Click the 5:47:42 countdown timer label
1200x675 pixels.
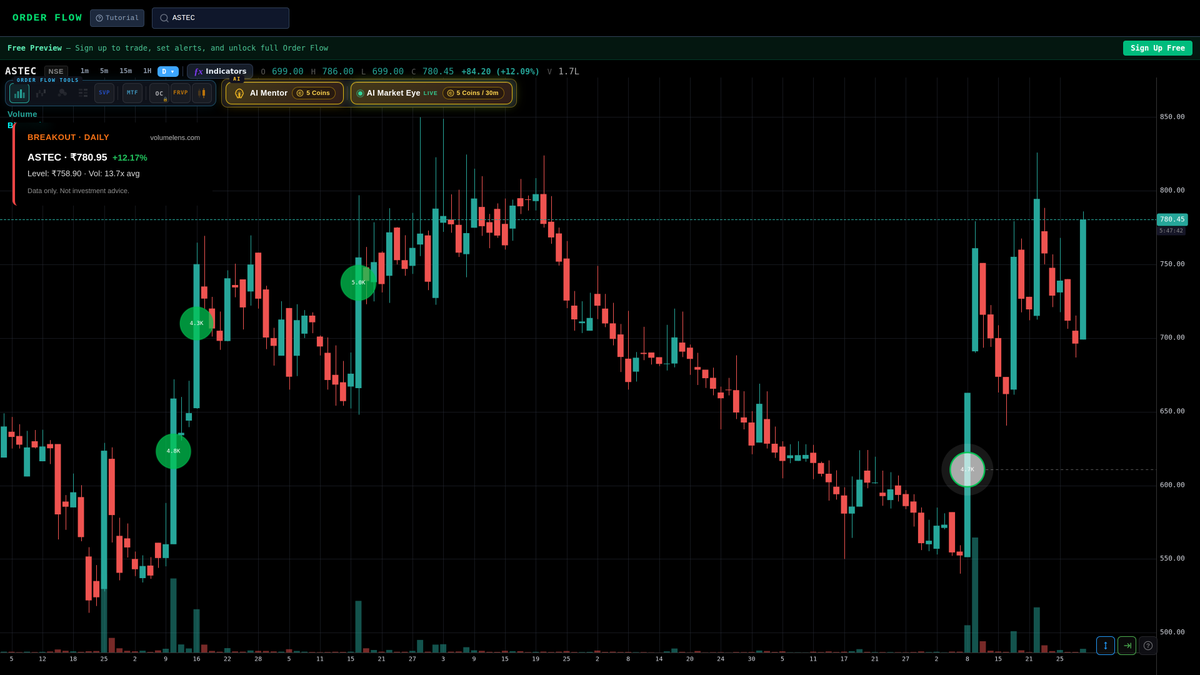[x=1171, y=230]
